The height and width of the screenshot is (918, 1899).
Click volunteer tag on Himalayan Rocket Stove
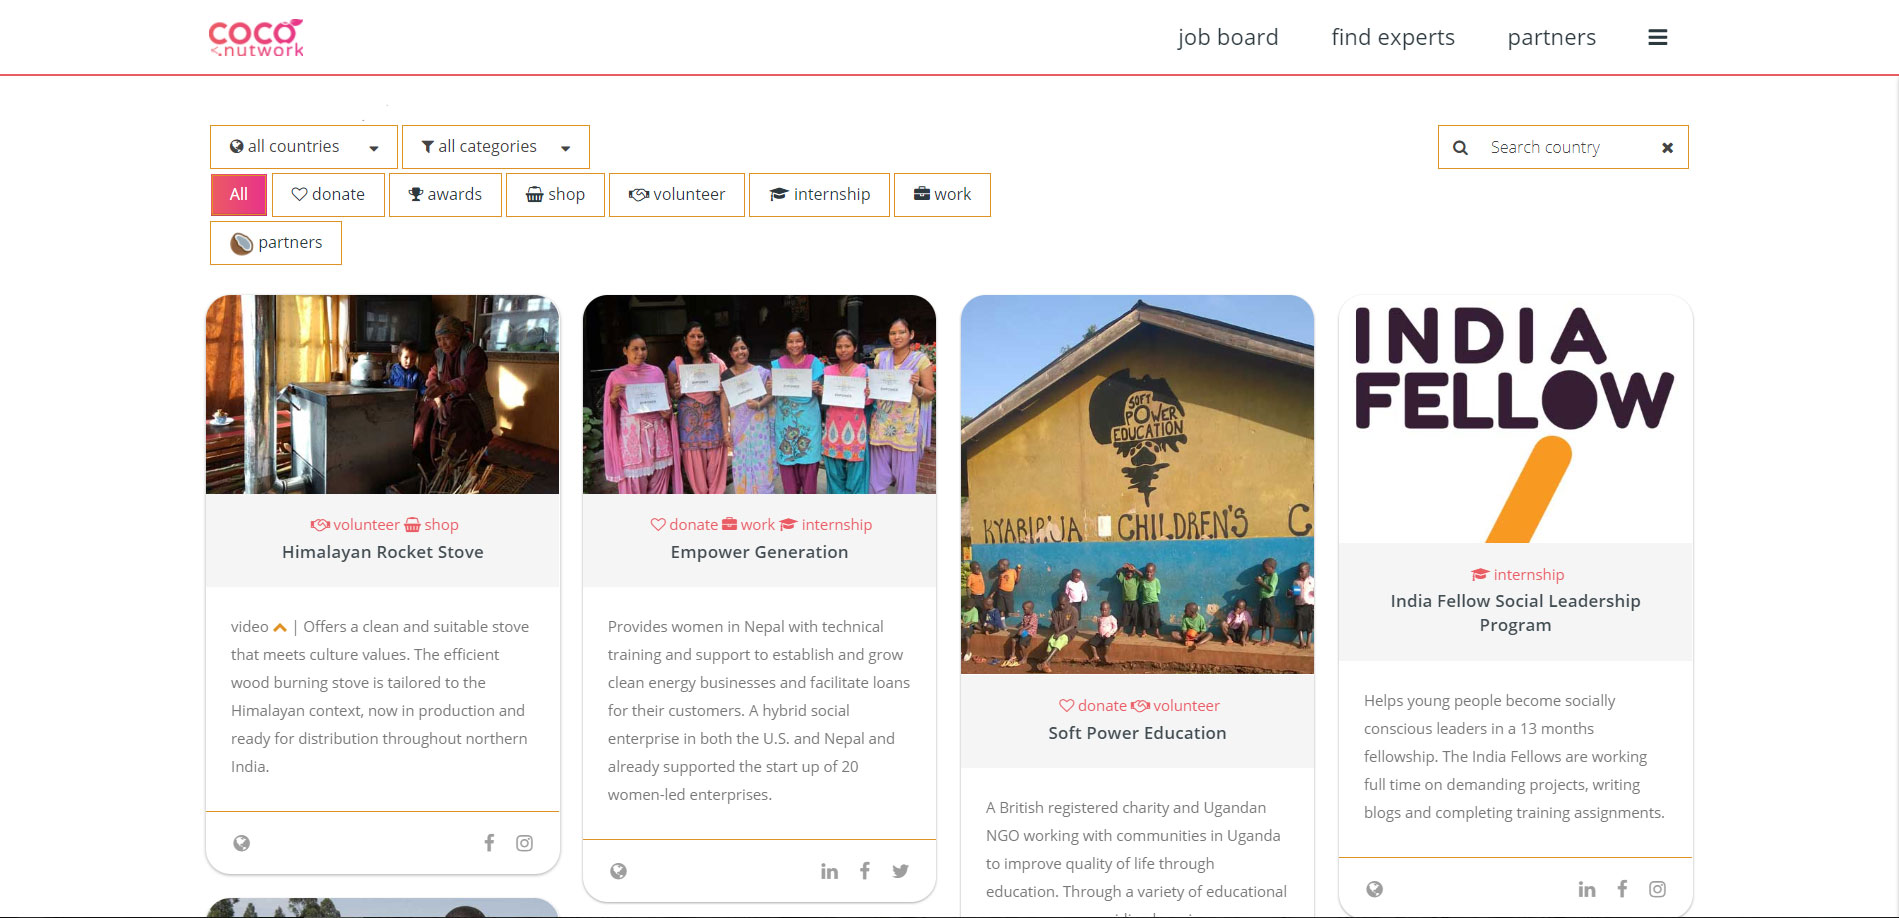pyautogui.click(x=355, y=525)
